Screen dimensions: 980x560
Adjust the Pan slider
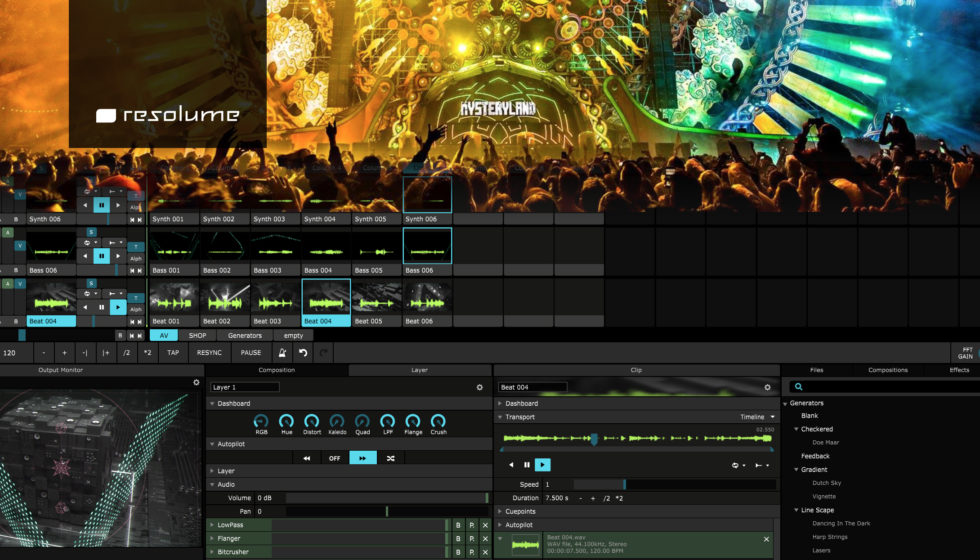387,511
